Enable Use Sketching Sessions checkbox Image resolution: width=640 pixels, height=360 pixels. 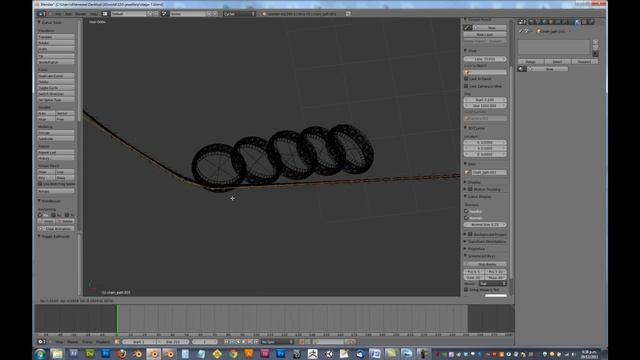(40, 184)
